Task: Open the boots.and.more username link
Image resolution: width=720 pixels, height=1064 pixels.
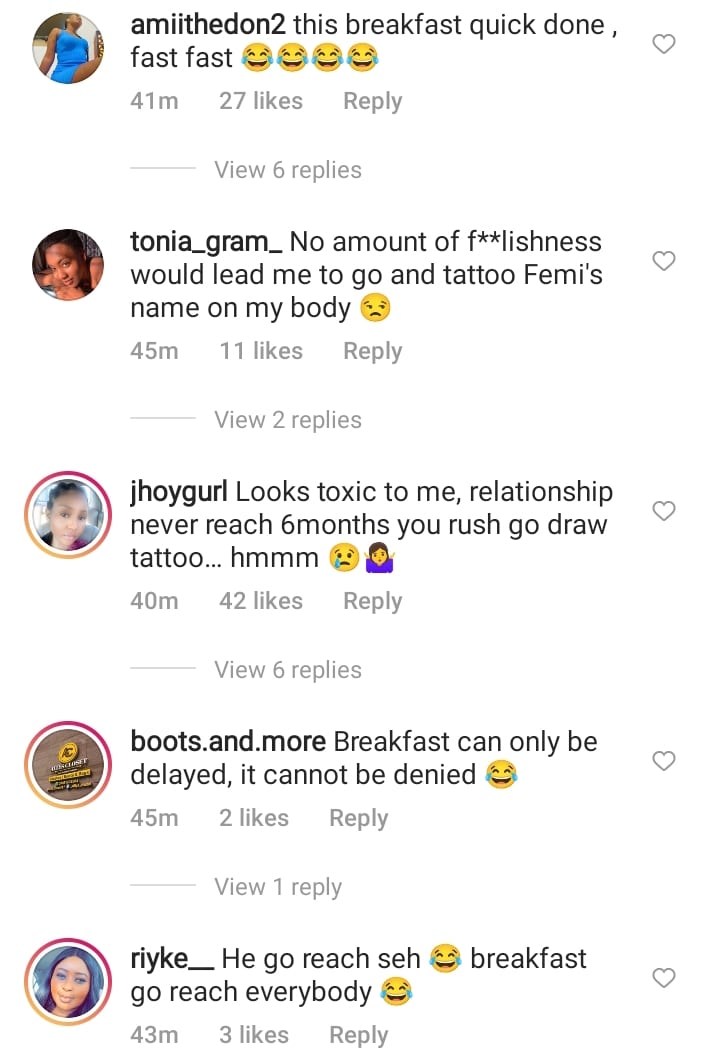Action: [228, 742]
